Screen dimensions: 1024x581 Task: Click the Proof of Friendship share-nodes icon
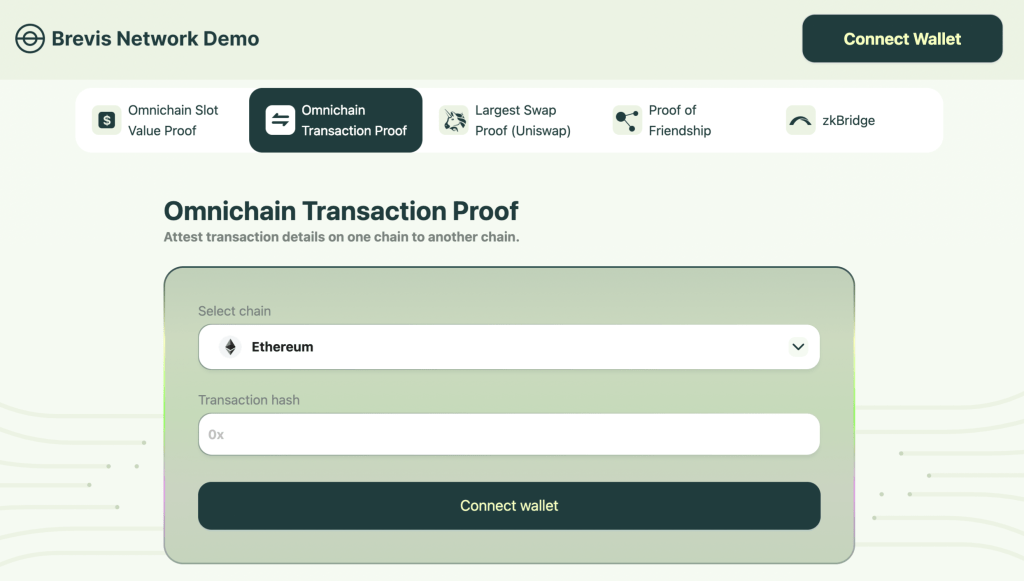tap(627, 121)
